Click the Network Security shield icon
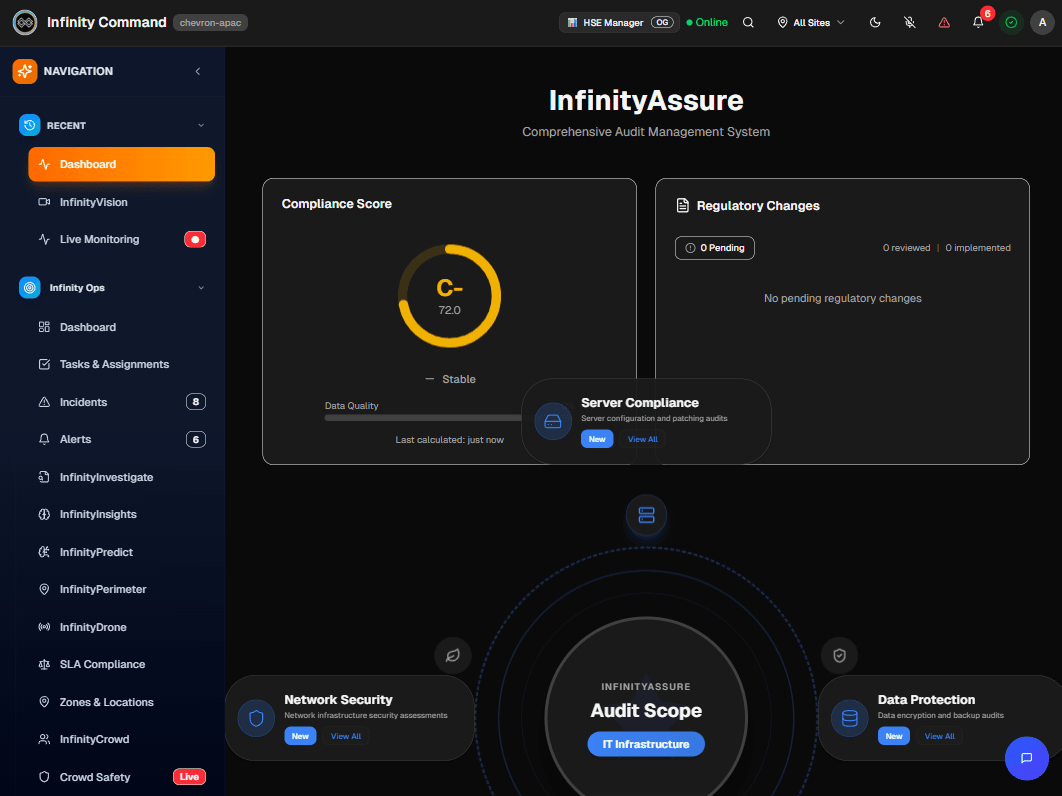This screenshot has height=796, width=1062. coord(256,718)
